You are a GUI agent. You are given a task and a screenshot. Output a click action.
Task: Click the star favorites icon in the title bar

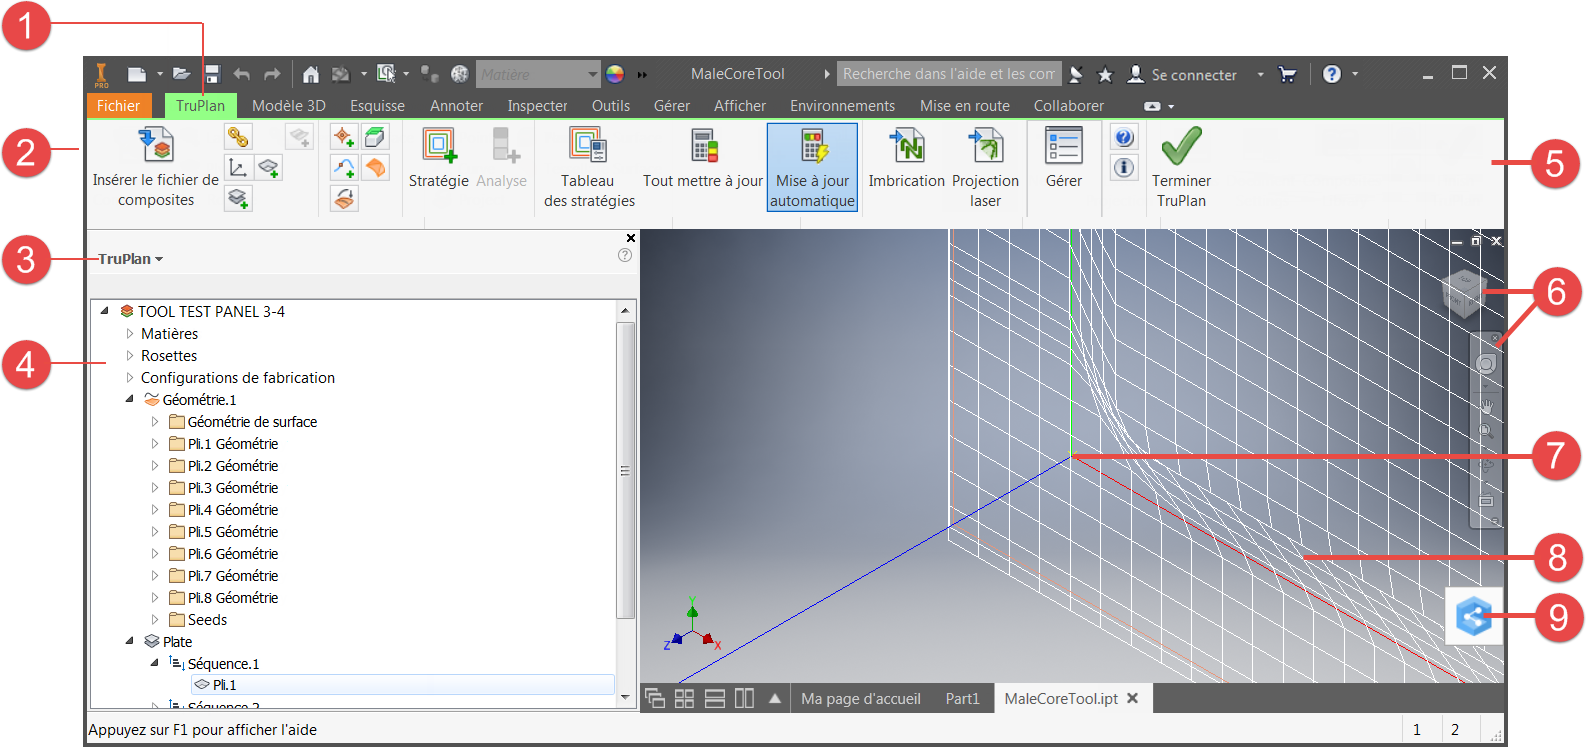click(1105, 74)
